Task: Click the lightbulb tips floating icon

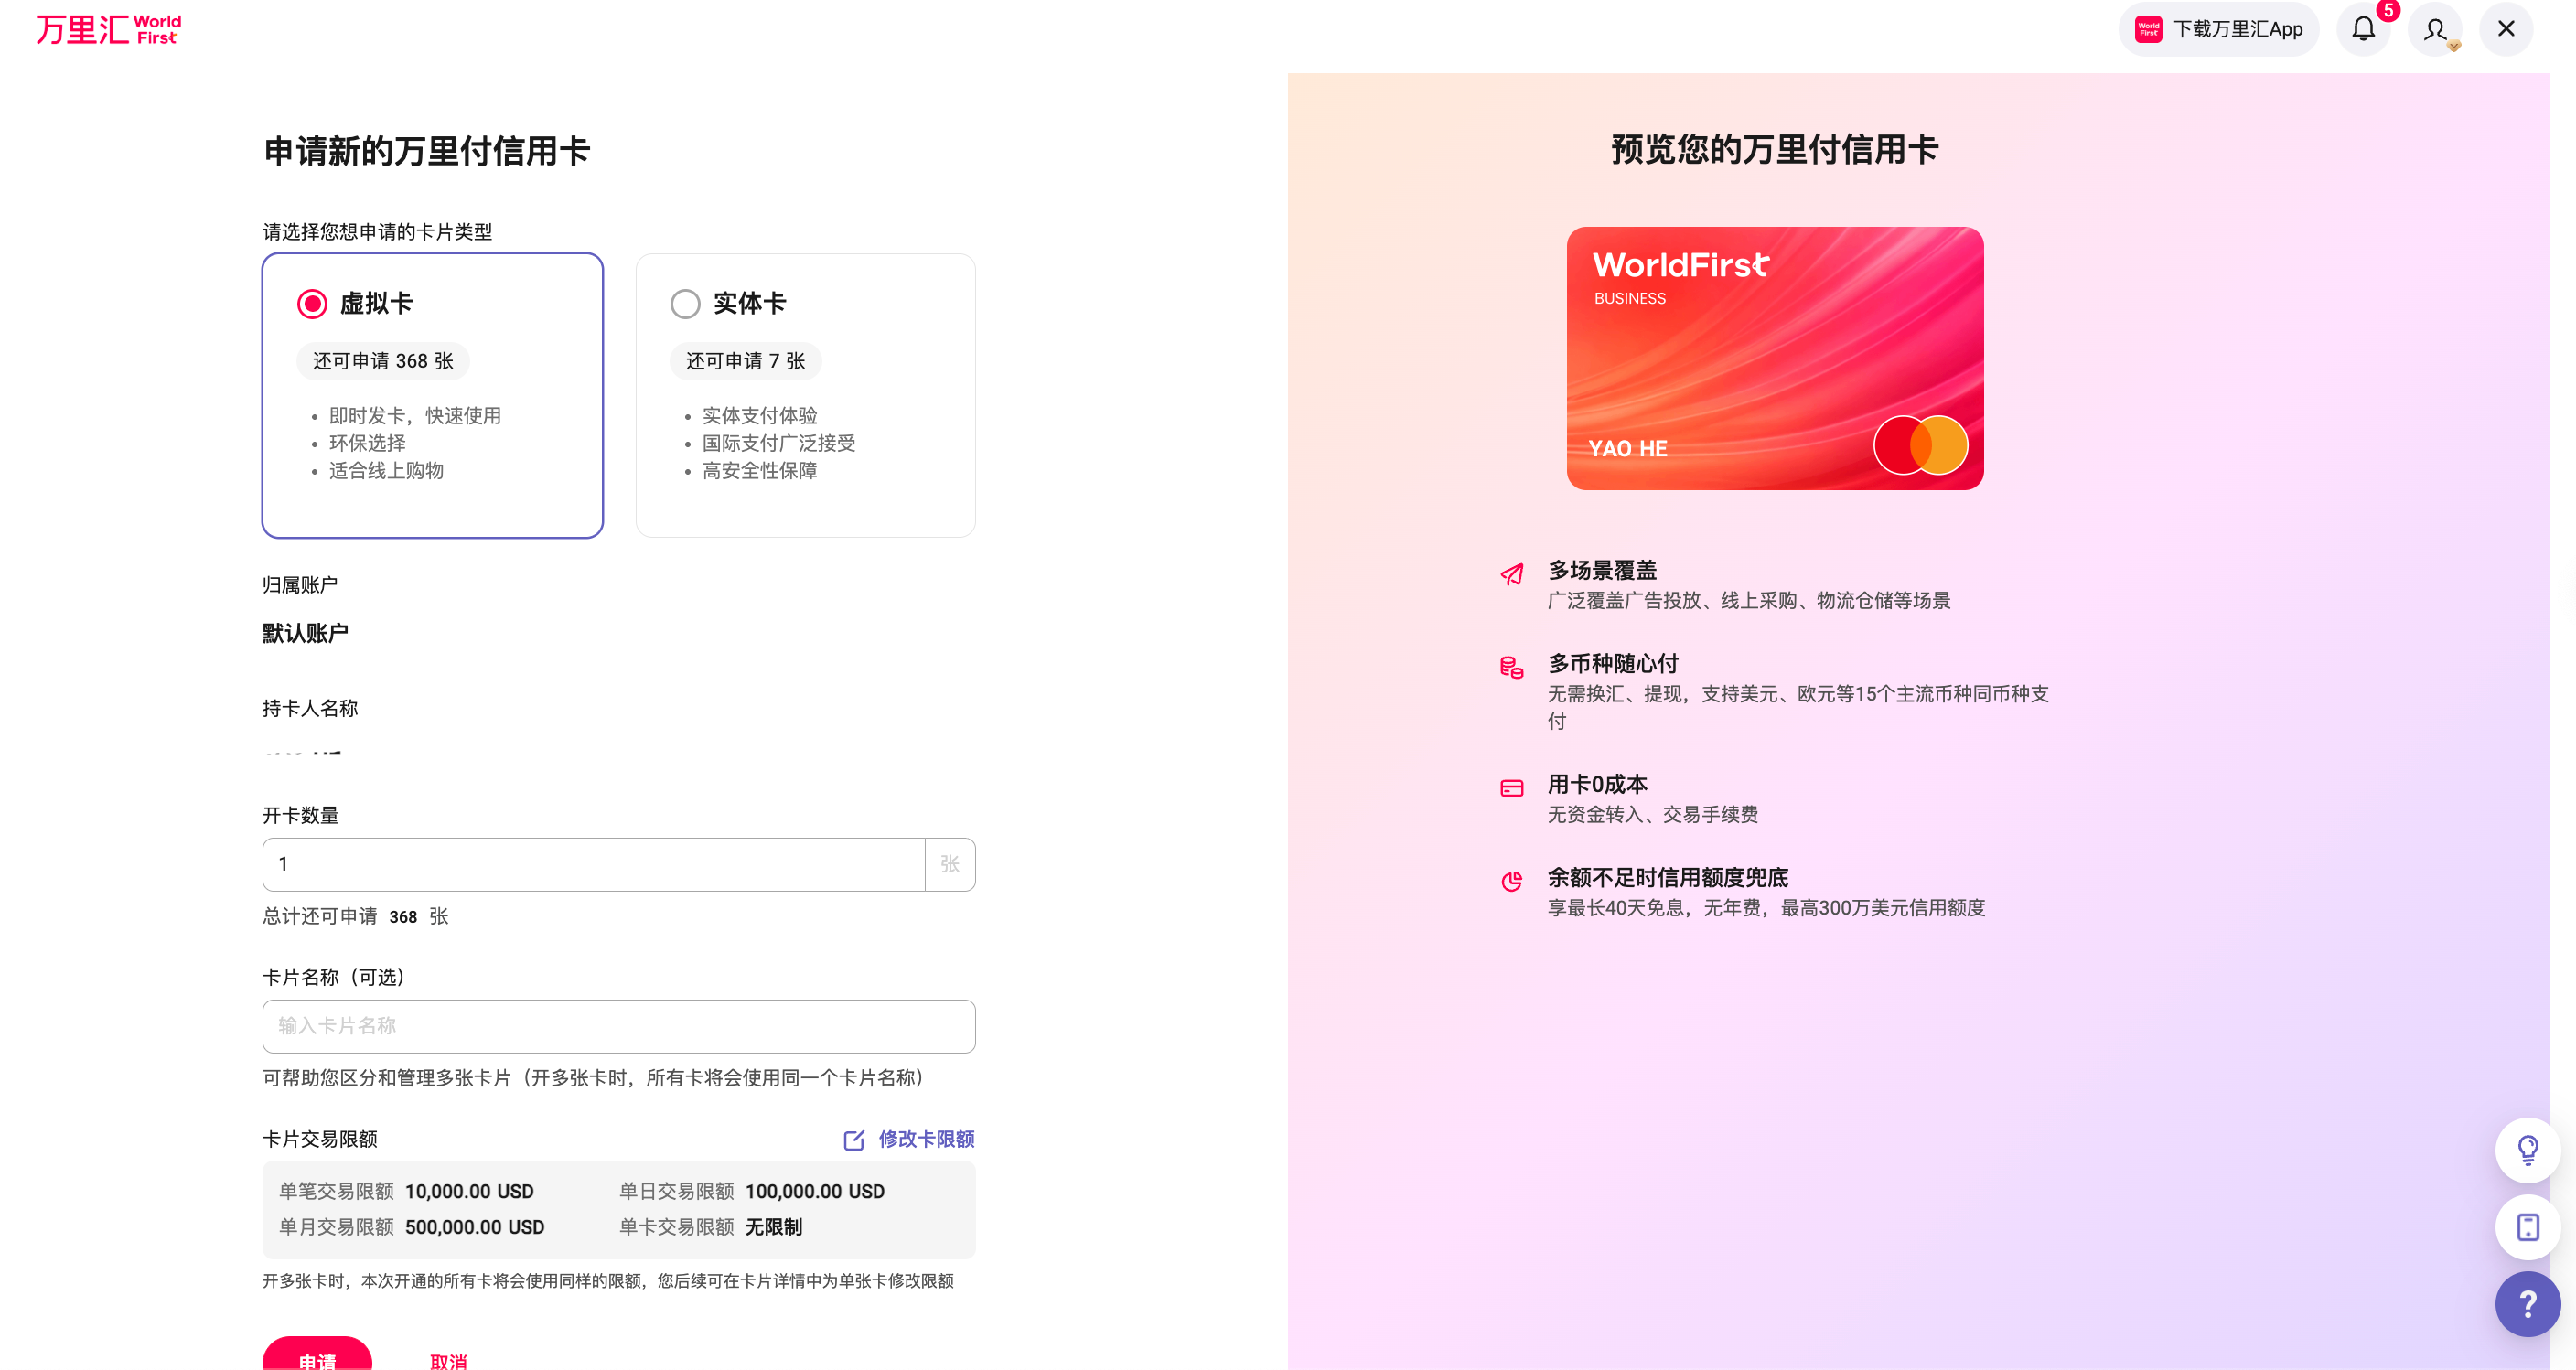Action: point(2527,1150)
